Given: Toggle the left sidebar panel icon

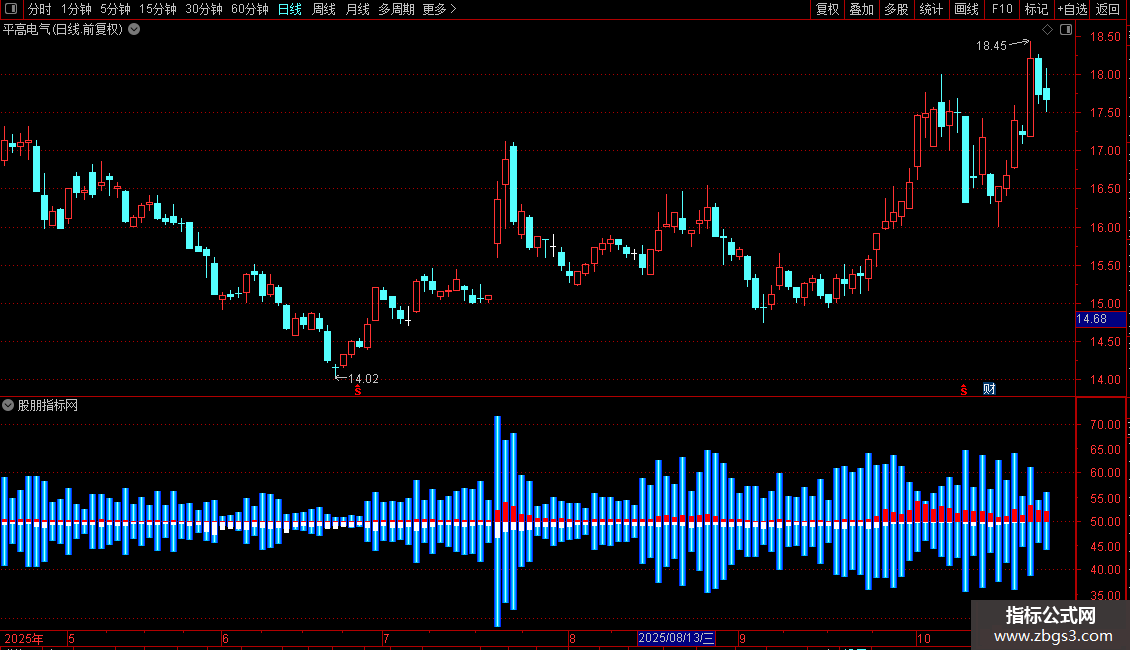Looking at the screenshot, I should point(11,9).
